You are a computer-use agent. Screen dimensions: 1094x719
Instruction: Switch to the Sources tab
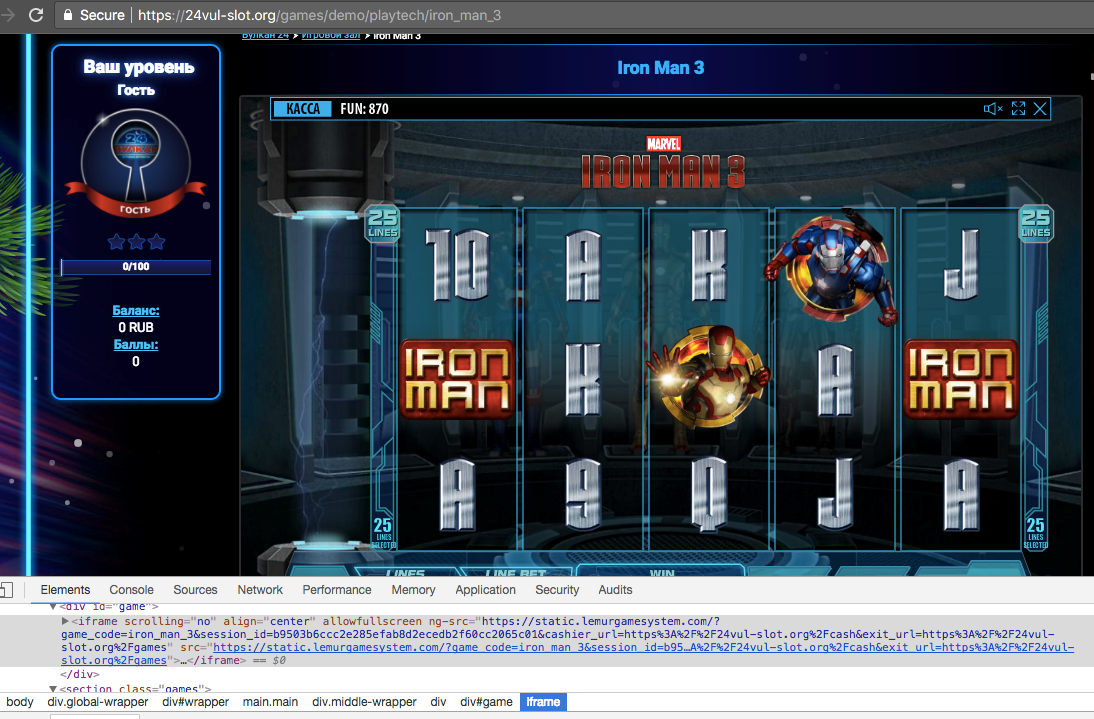195,590
